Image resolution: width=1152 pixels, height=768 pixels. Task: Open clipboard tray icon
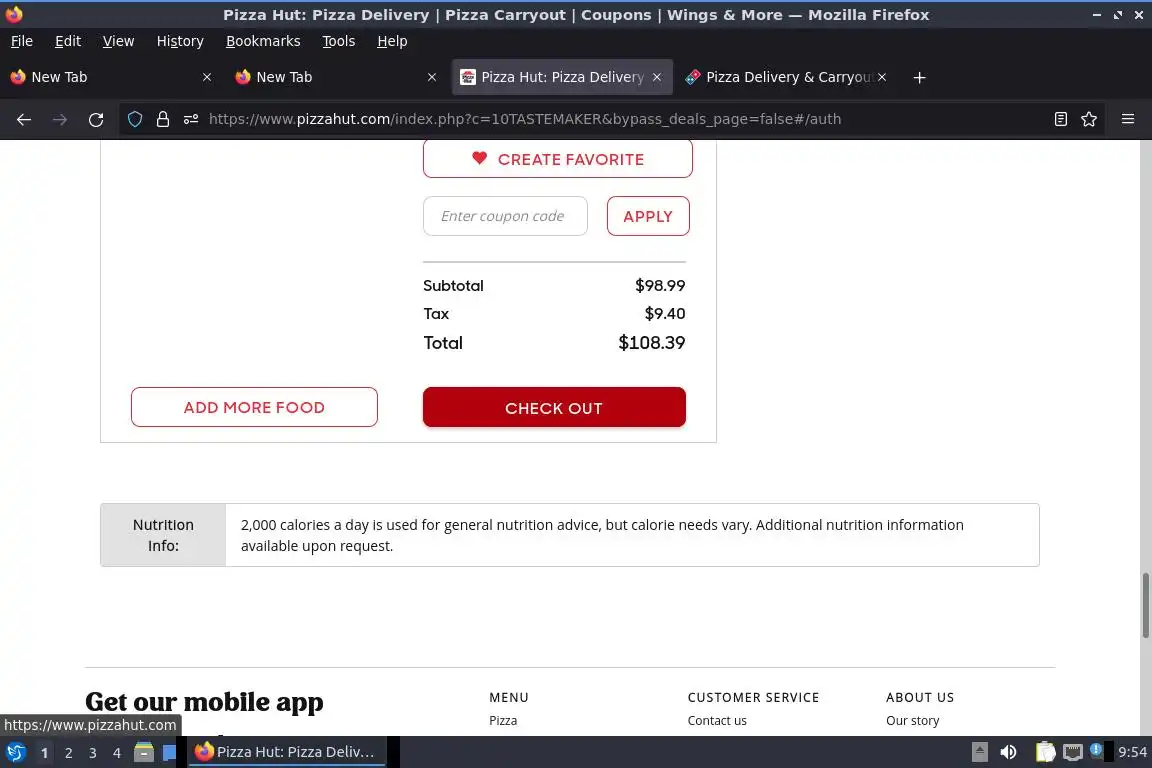point(1045,752)
